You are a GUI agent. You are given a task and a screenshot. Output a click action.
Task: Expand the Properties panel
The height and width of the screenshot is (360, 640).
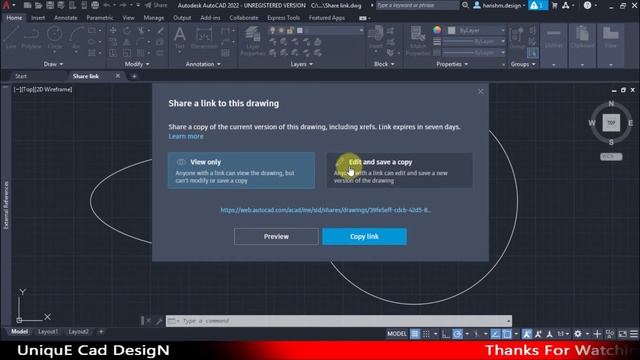452,64
